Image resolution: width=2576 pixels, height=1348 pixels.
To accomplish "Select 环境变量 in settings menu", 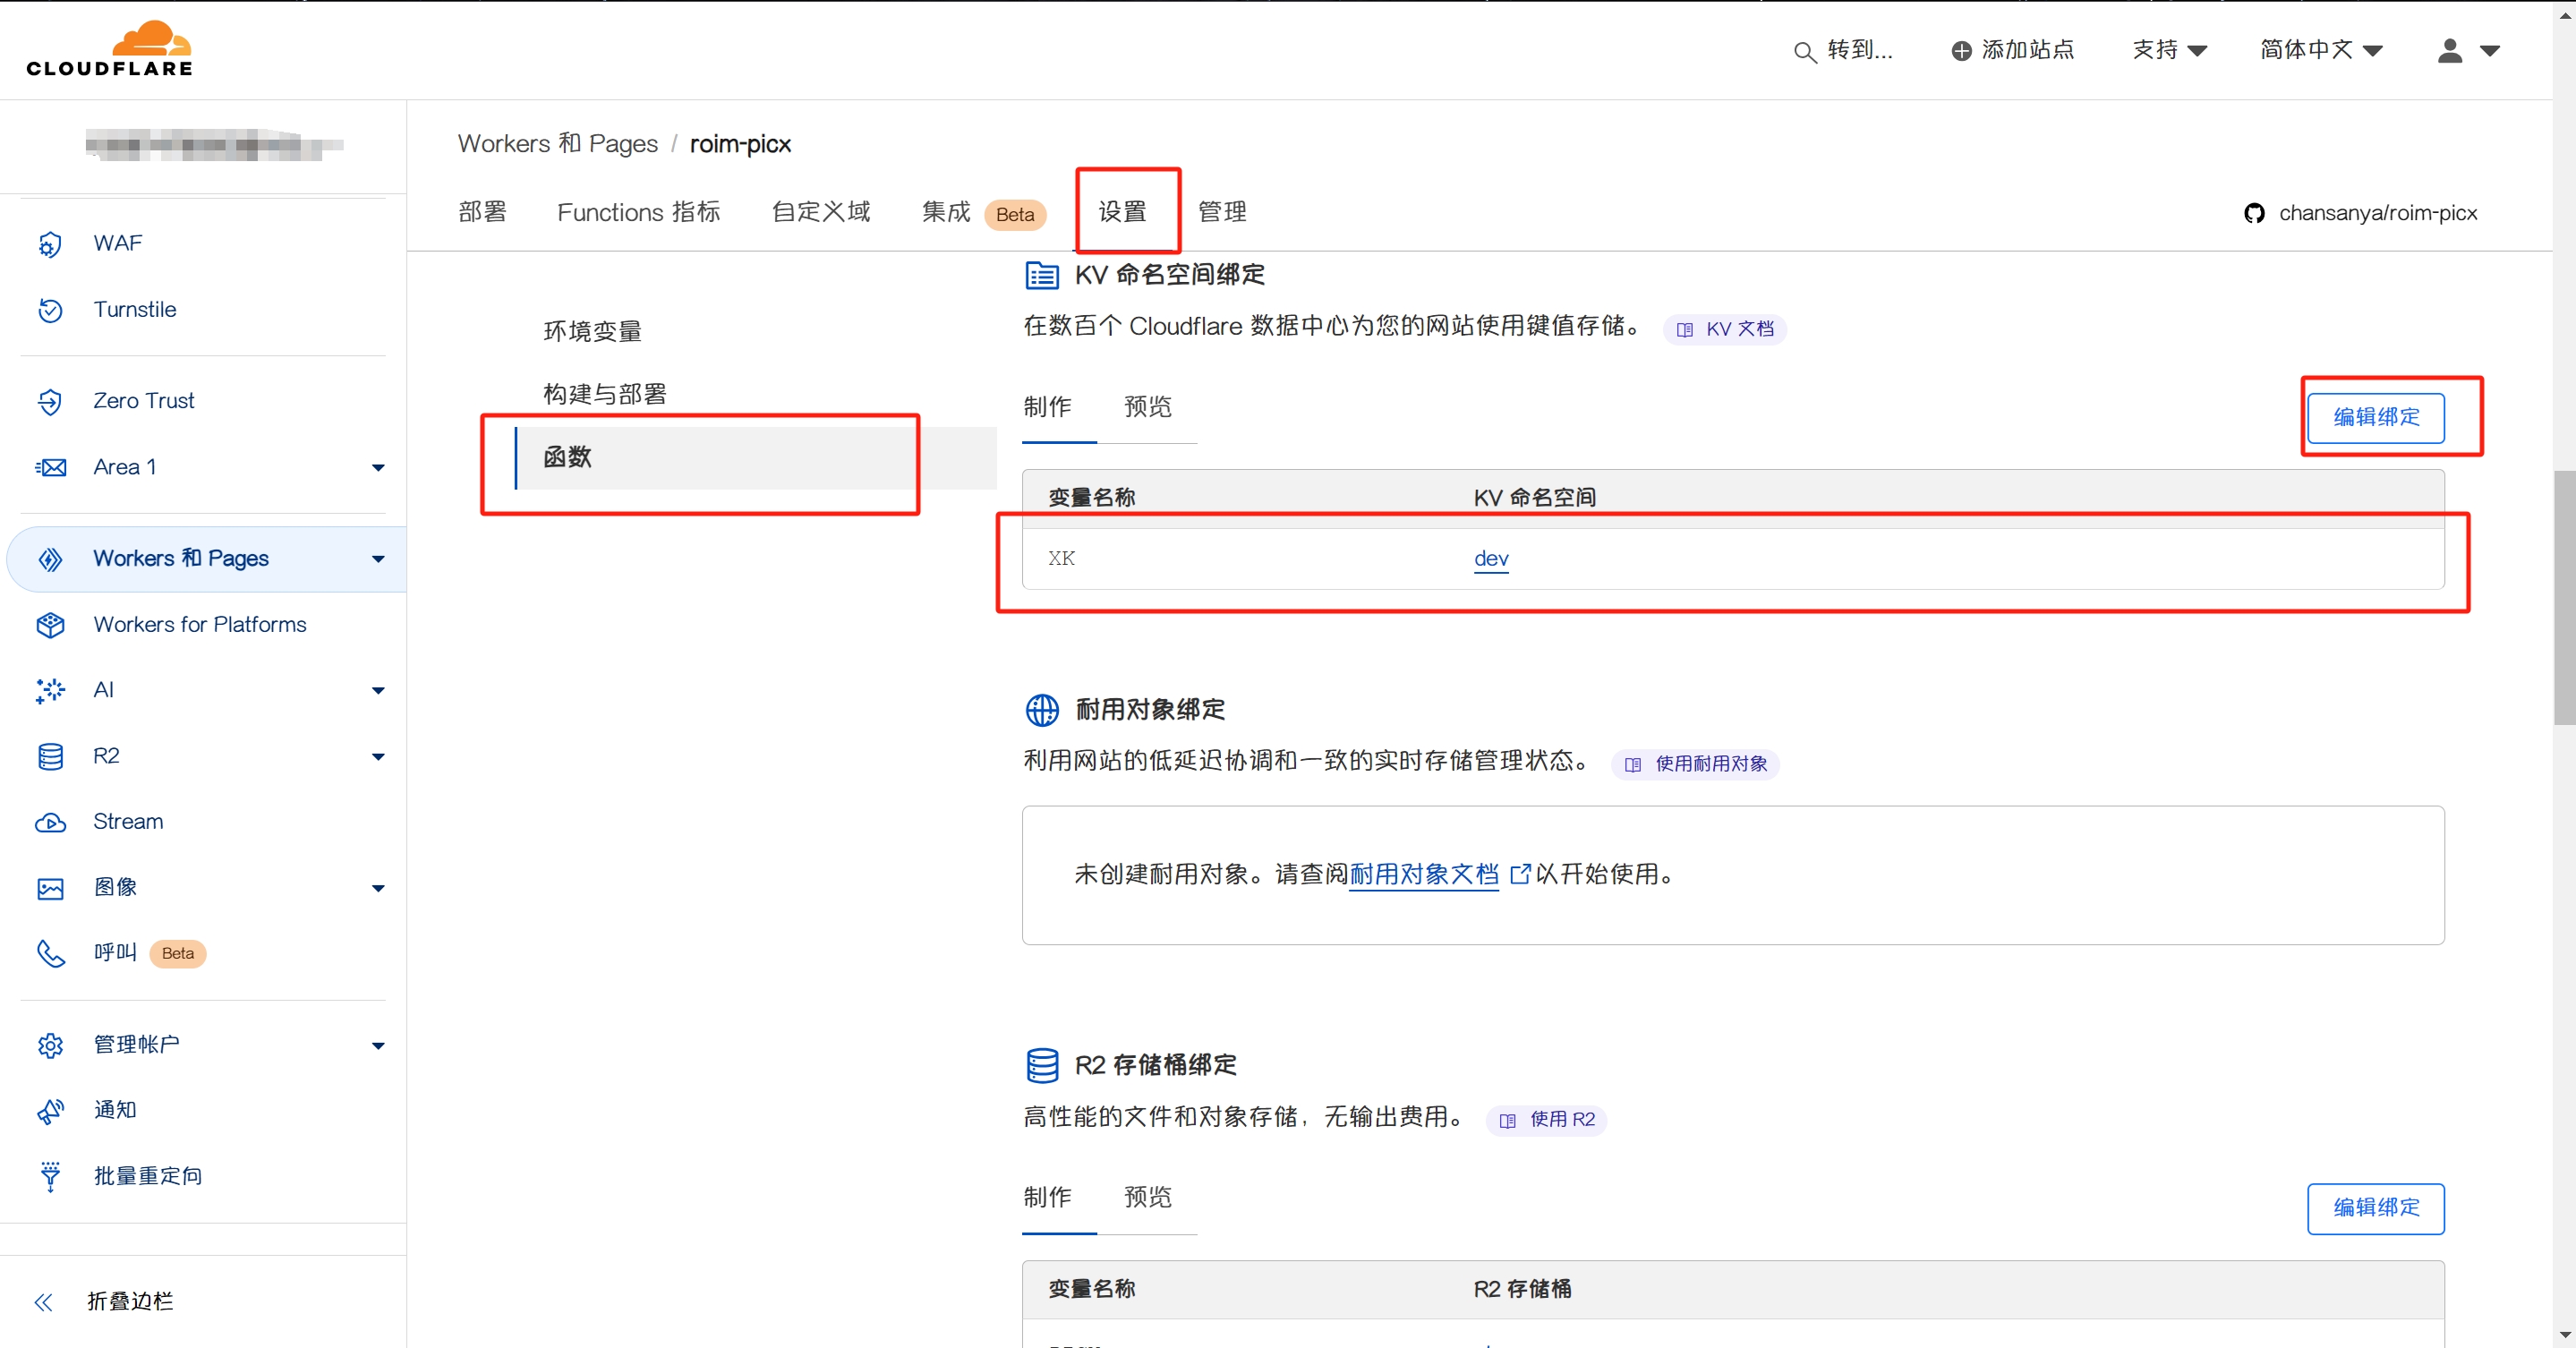I will 592,331.
